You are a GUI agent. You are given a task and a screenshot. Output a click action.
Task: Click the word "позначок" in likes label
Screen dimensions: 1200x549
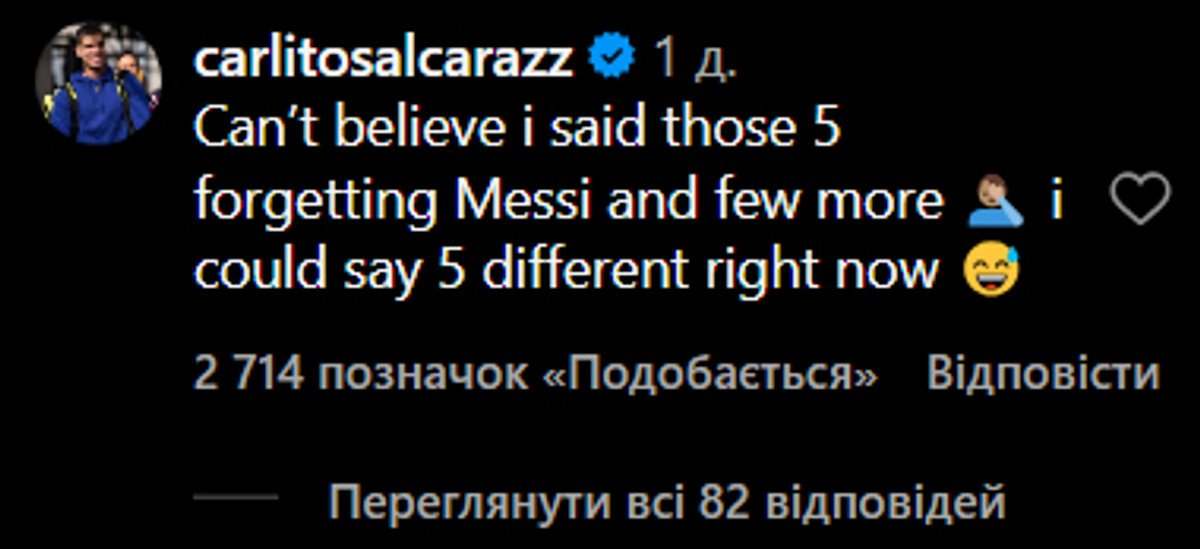(x=422, y=374)
